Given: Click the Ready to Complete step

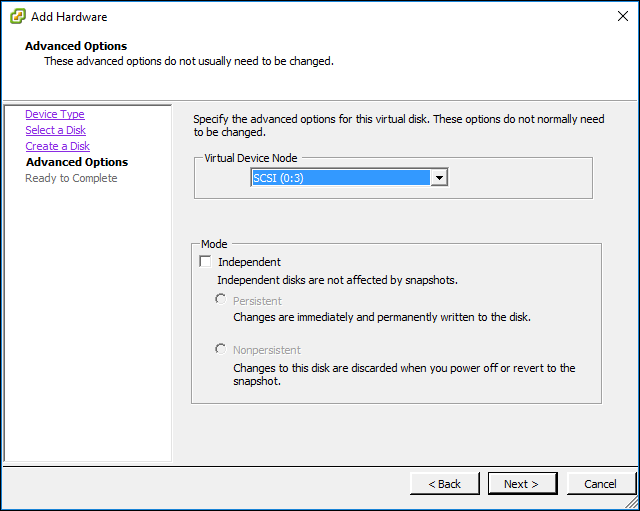Looking at the screenshot, I should pyautogui.click(x=71, y=178).
